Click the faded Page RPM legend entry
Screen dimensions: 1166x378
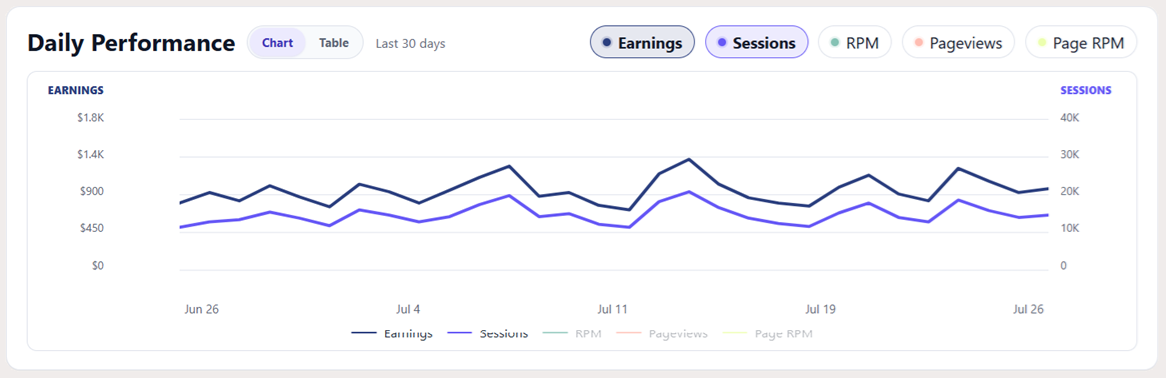(x=767, y=333)
